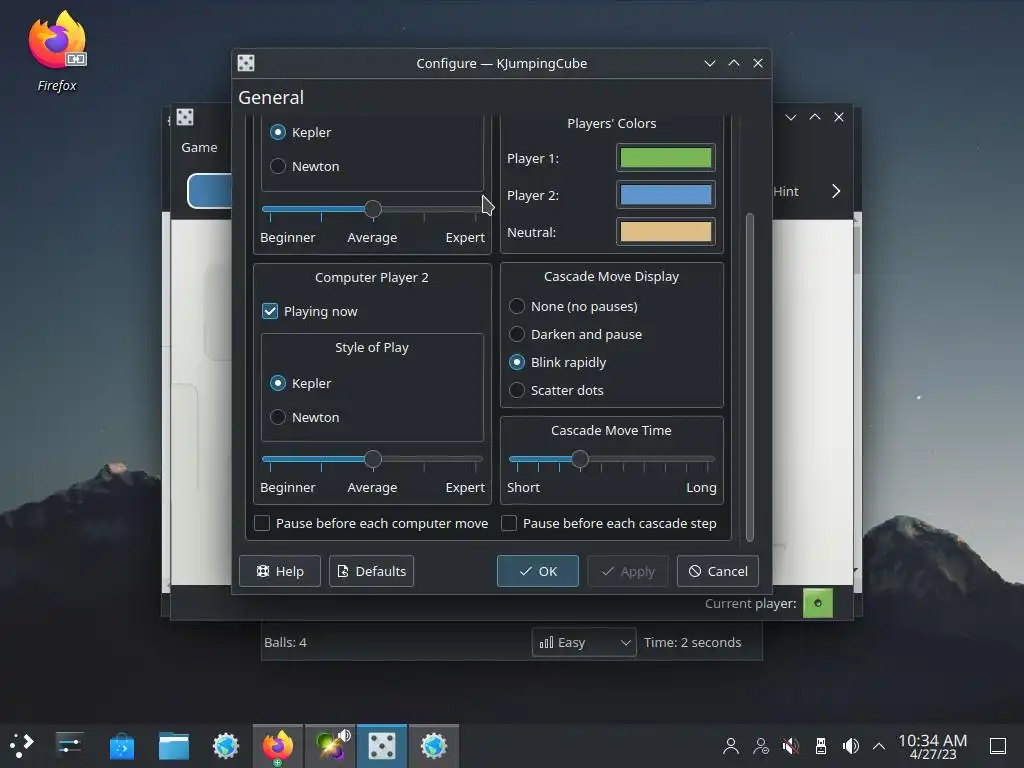Open removable devices tray icon

click(821, 746)
